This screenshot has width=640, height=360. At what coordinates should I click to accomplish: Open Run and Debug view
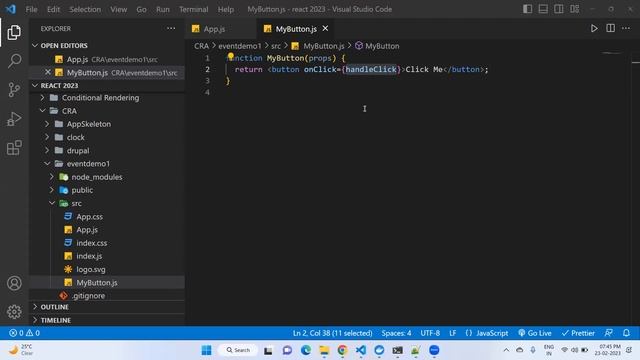click(x=14, y=119)
